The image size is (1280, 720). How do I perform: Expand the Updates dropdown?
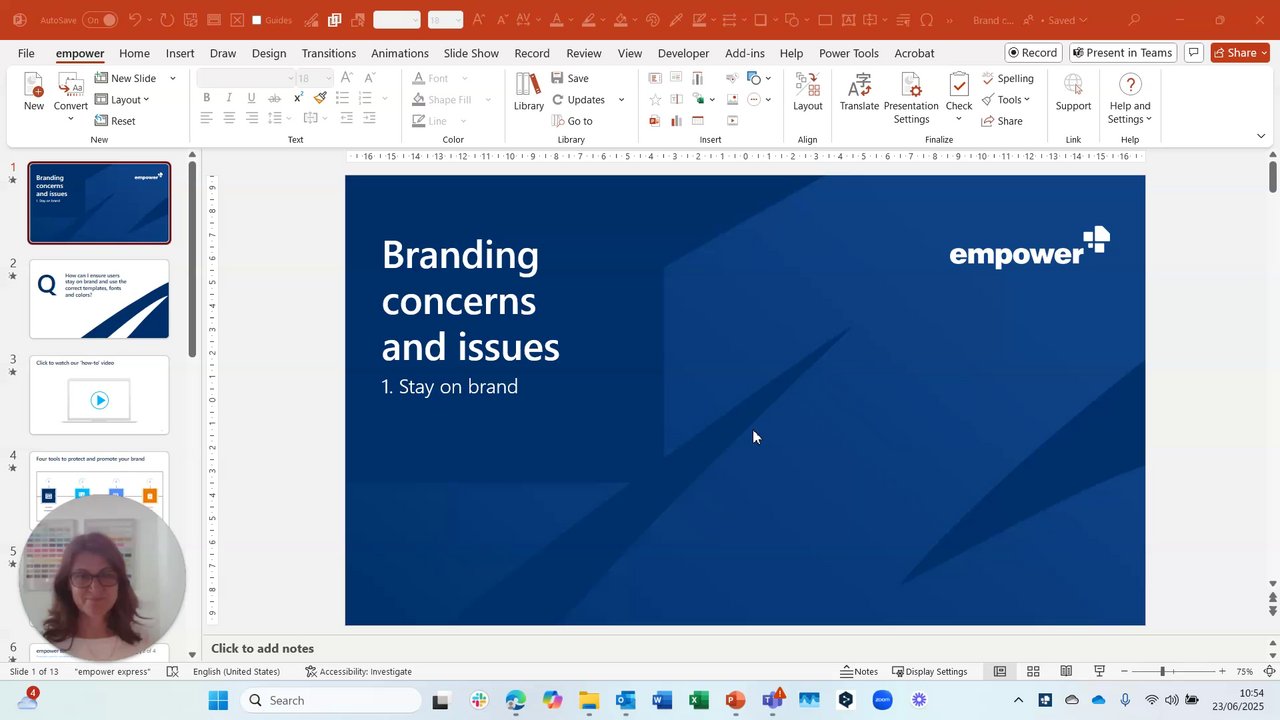click(x=621, y=100)
